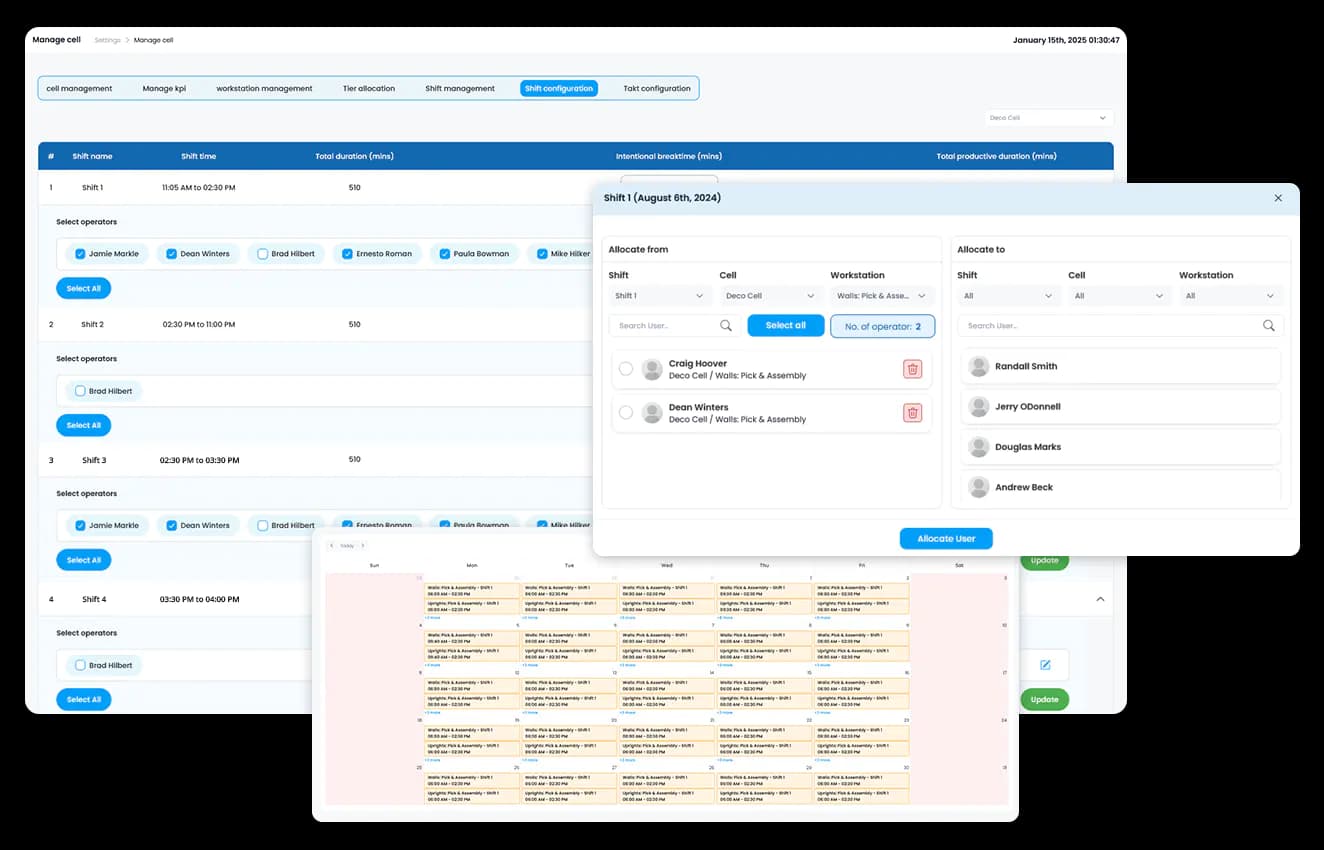Uncheck Jamie Markle in Shift 1 operators
Viewport: 1324px width, 850px height.
(81, 254)
